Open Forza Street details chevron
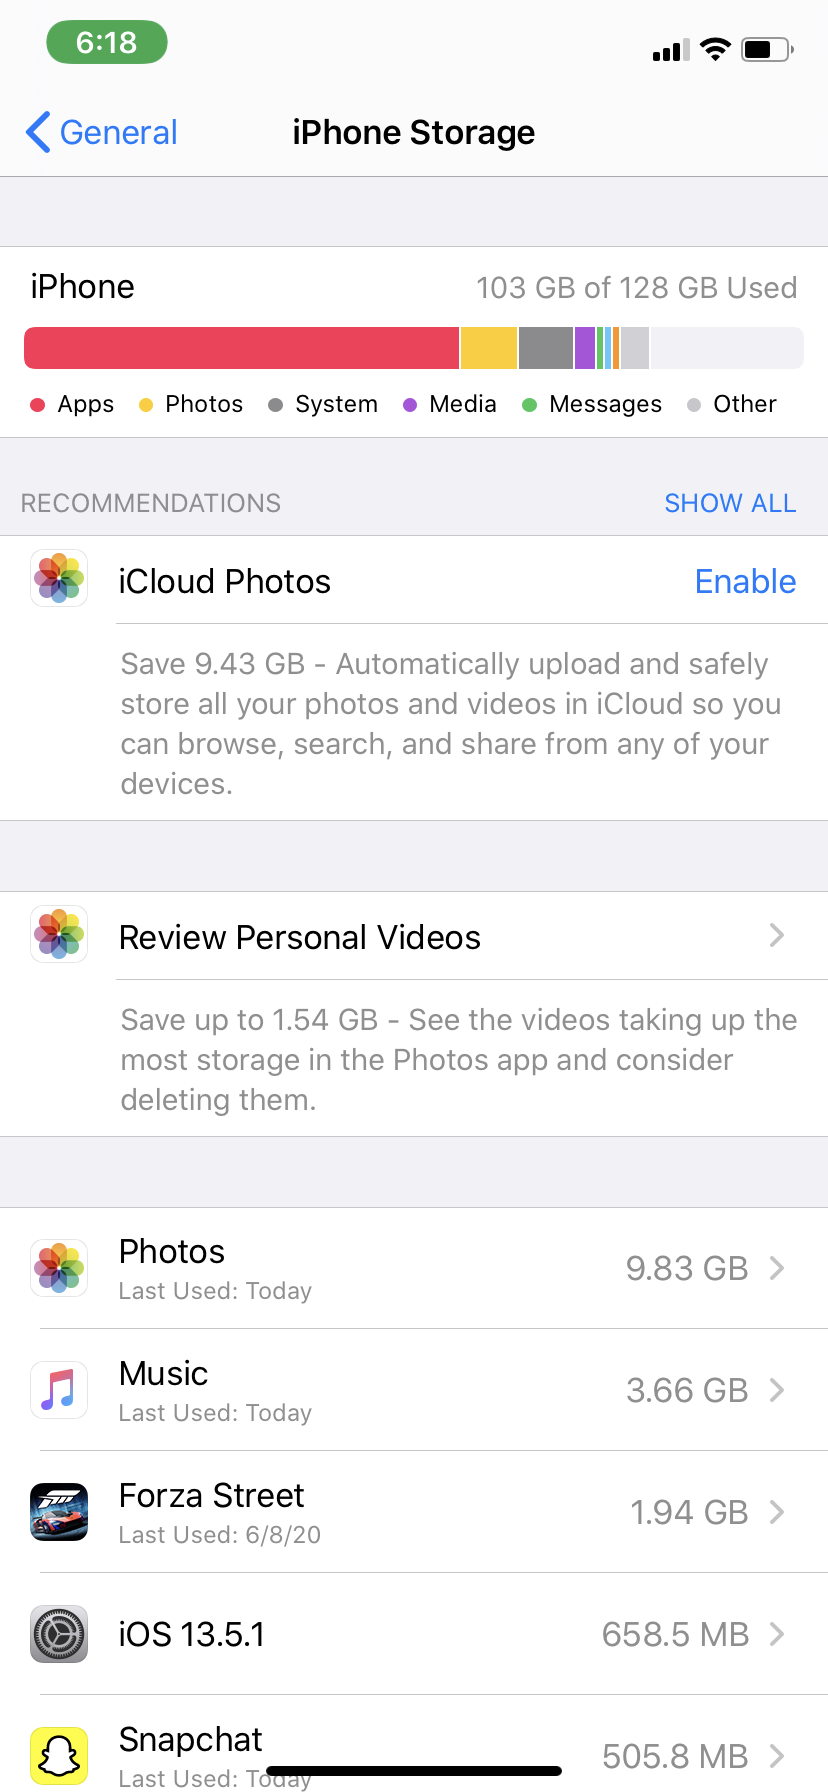Viewport: 828px width, 1792px height. tap(777, 1512)
